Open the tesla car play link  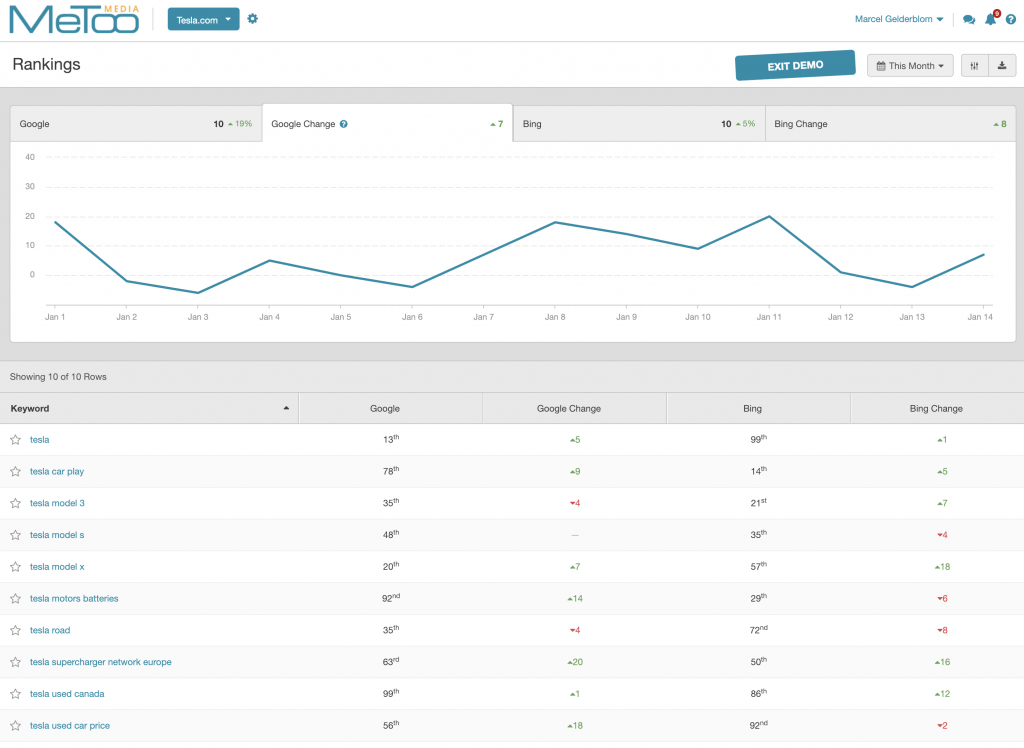[57, 472]
